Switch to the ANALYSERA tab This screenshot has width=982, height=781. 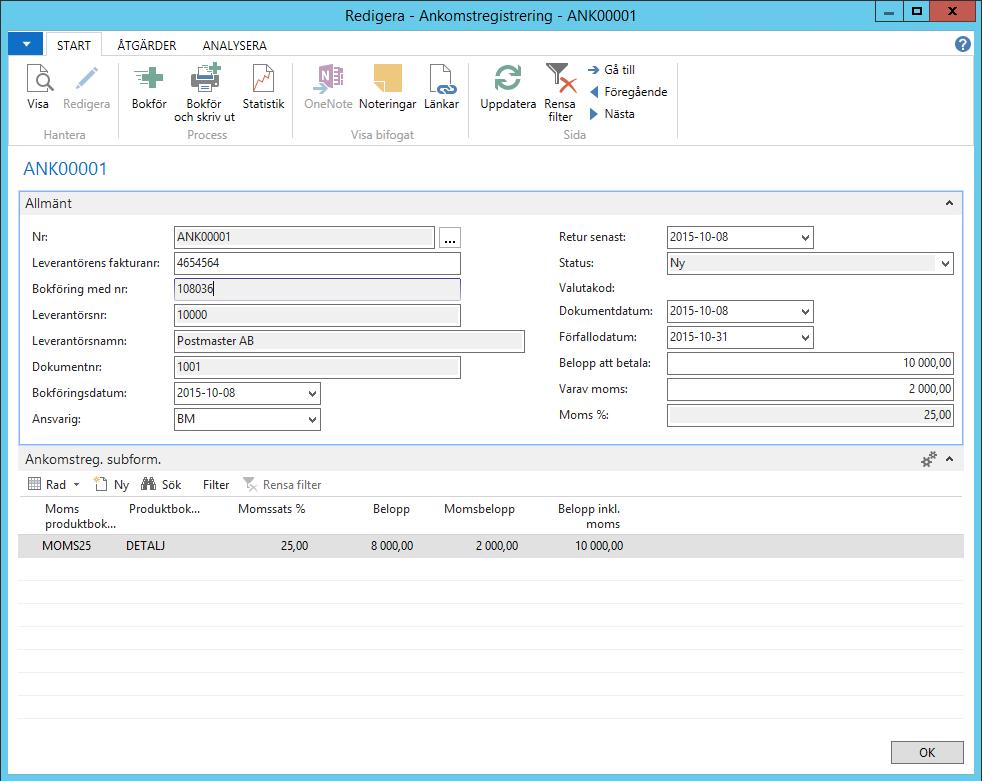235,45
